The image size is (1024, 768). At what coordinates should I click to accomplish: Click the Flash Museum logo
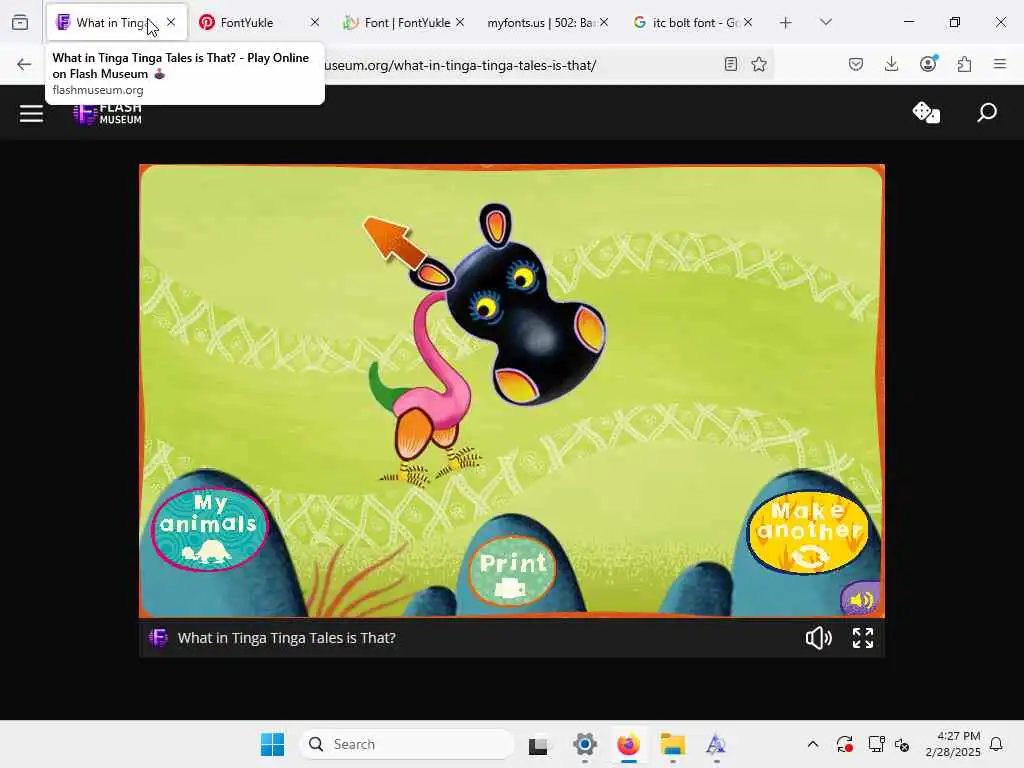click(x=107, y=114)
